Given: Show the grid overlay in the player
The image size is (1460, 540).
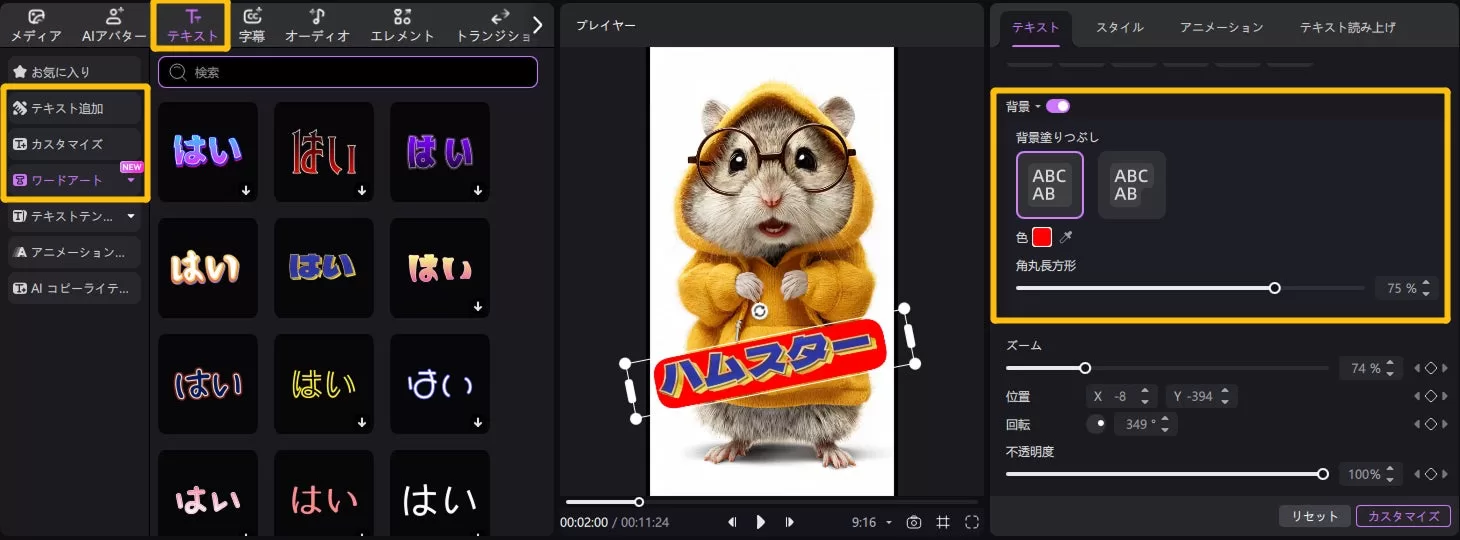Looking at the screenshot, I should 942,522.
